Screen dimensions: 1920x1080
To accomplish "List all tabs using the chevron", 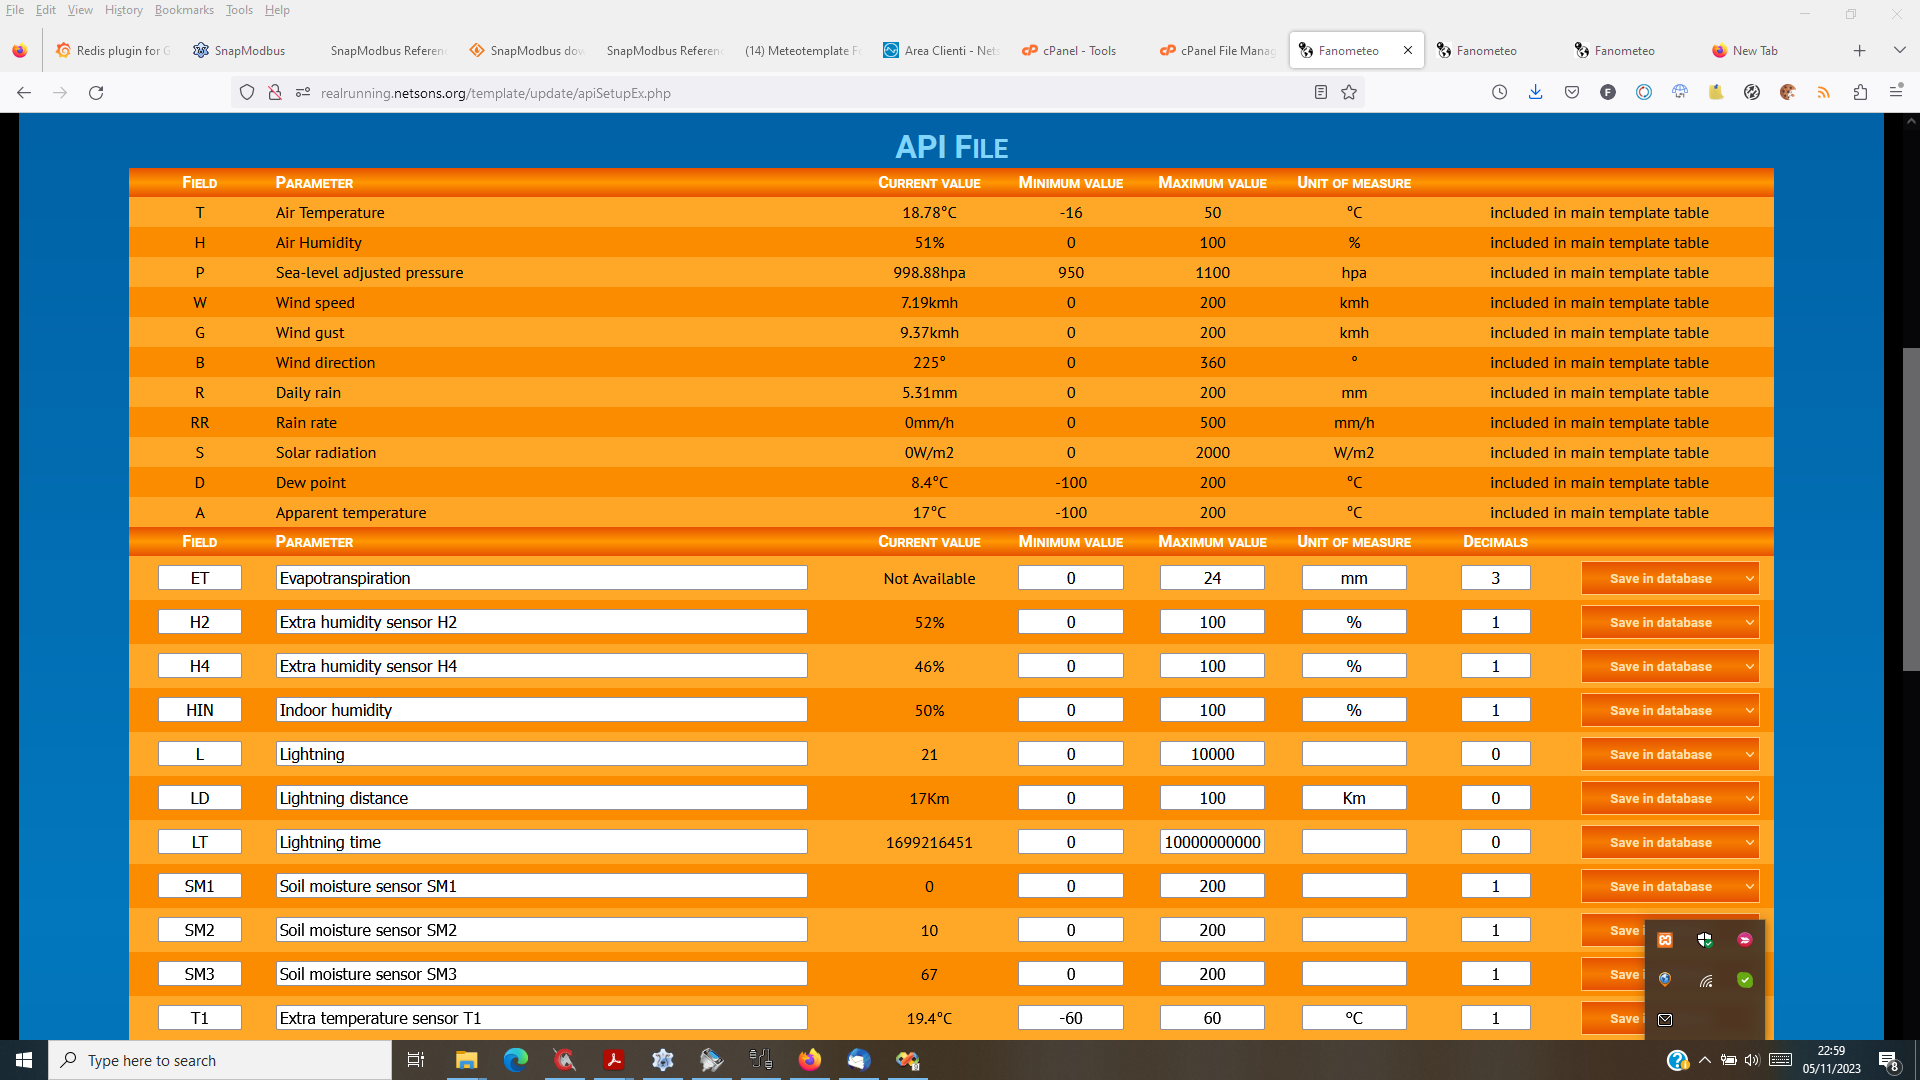I will [1899, 50].
